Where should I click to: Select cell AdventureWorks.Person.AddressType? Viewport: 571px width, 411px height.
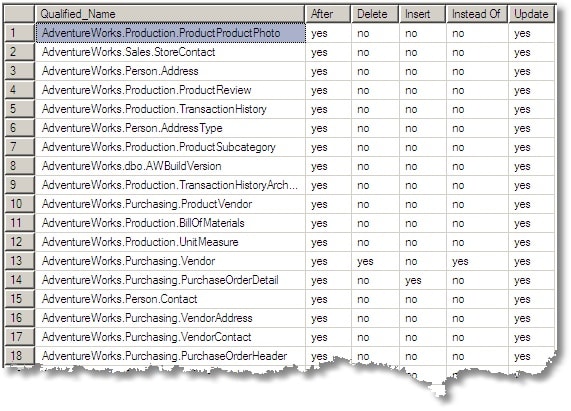[x=170, y=128]
